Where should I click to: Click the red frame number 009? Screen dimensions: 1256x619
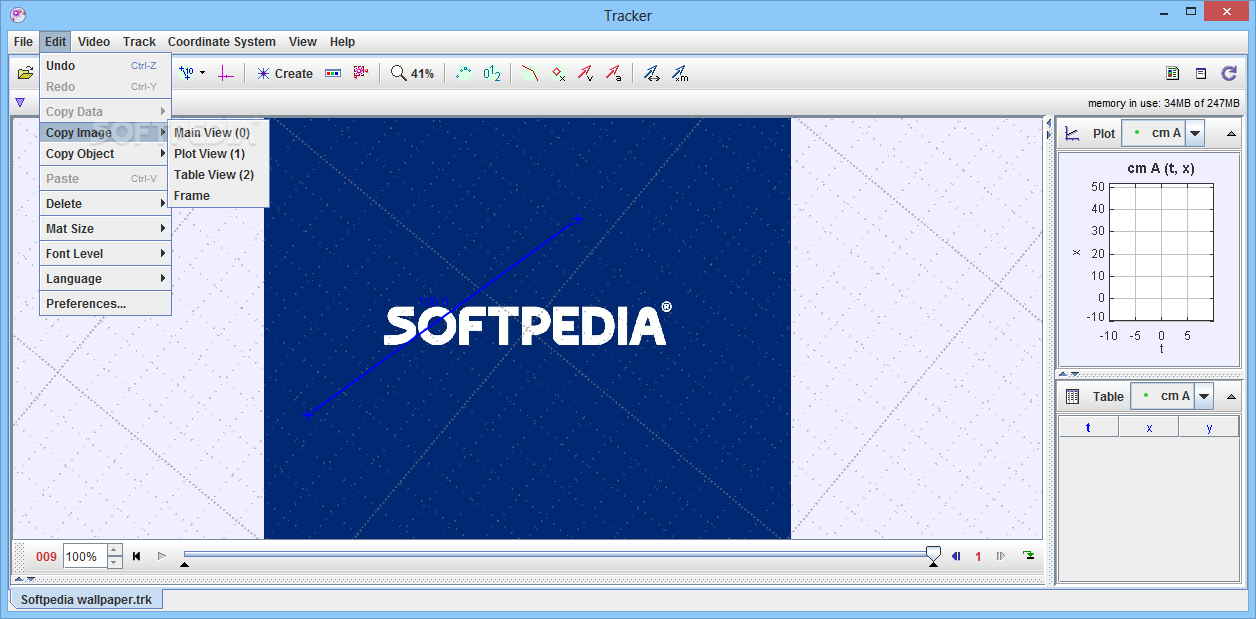point(46,557)
